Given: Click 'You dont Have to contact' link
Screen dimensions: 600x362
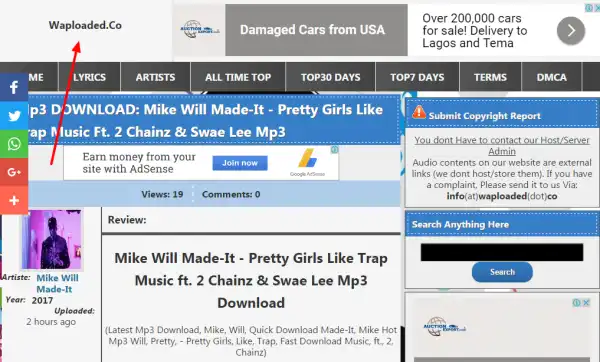Looking at the screenshot, I should point(502,145).
